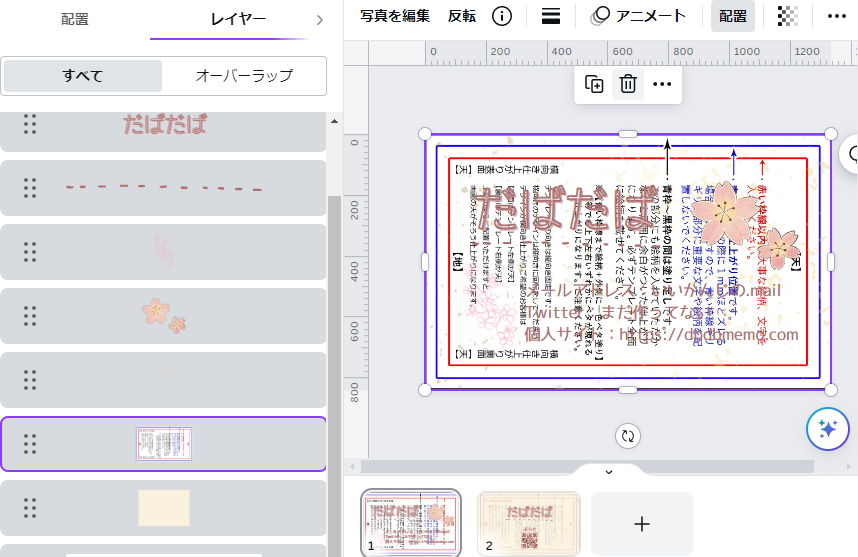Click the 反転 flip button
The width and height of the screenshot is (858, 557).
pos(462,16)
